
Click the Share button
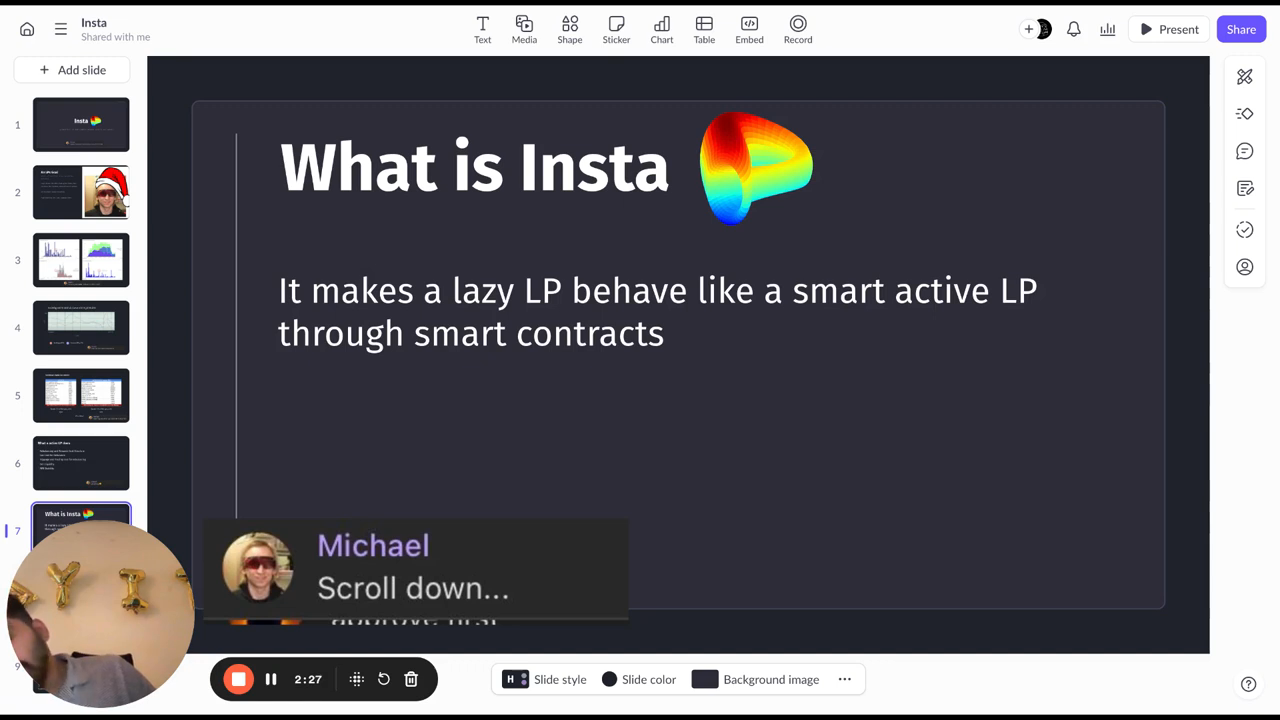coord(1241,30)
